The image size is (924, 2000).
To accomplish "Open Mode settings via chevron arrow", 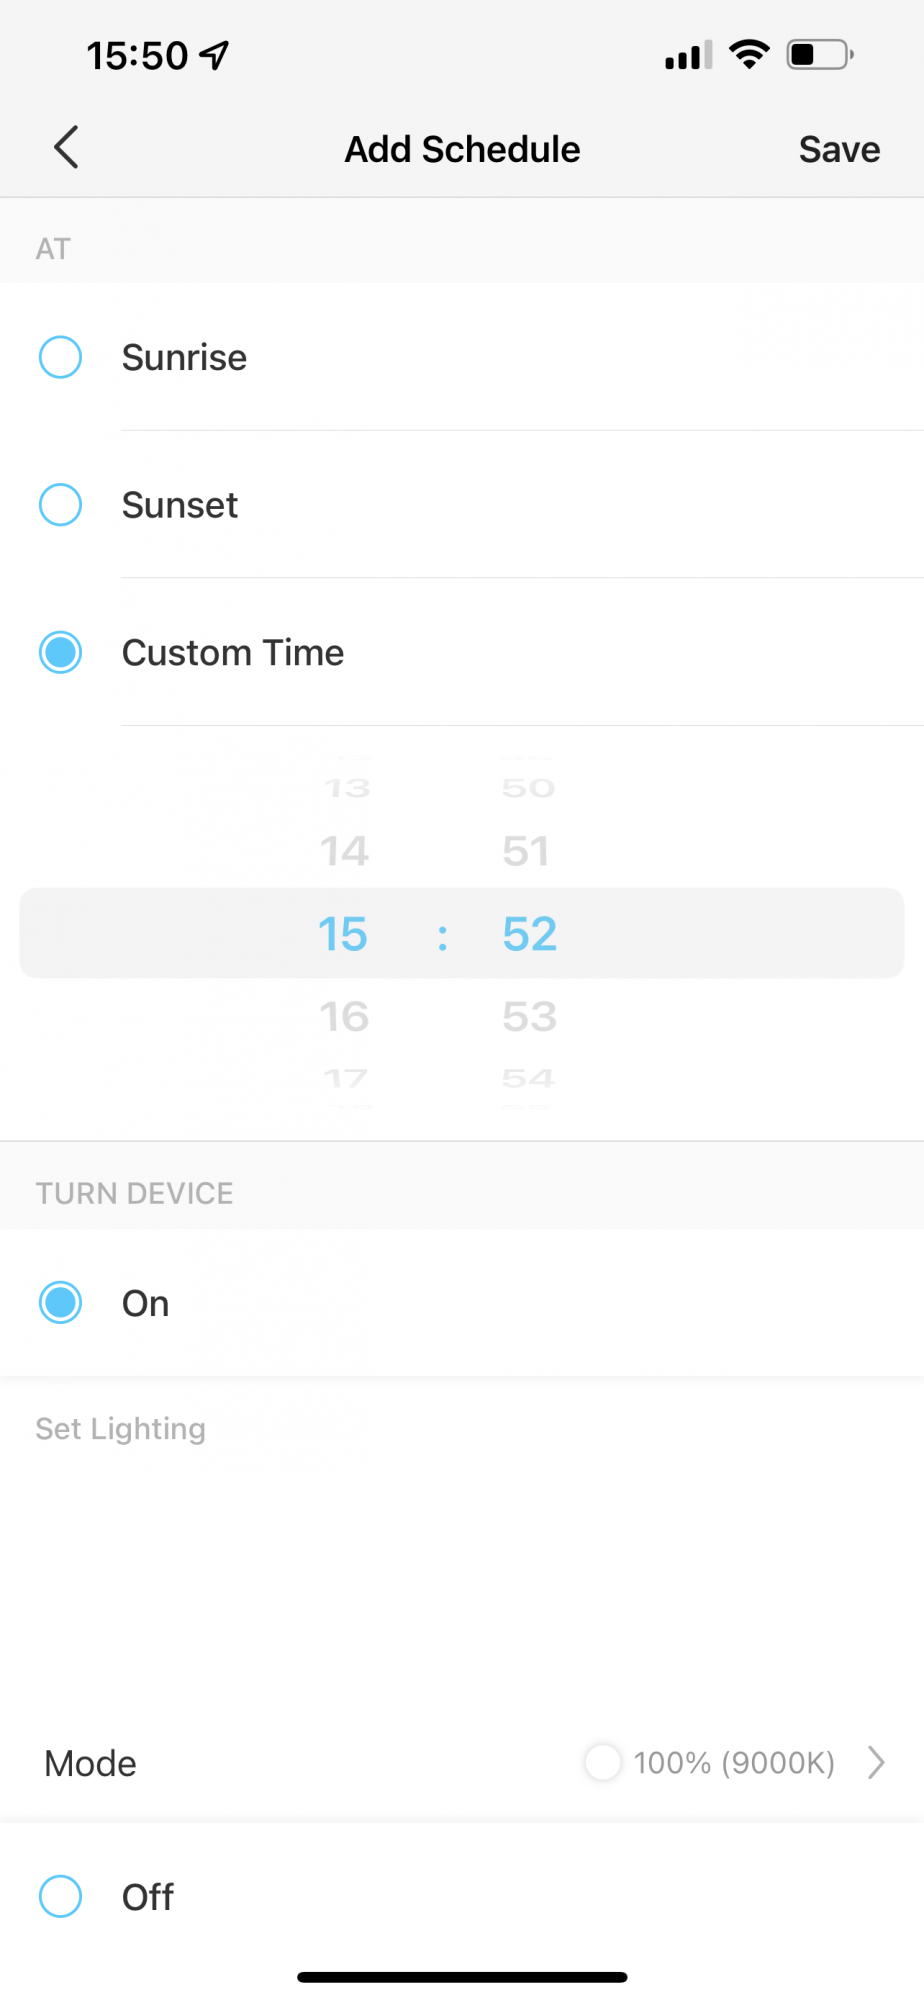I will coord(876,1762).
